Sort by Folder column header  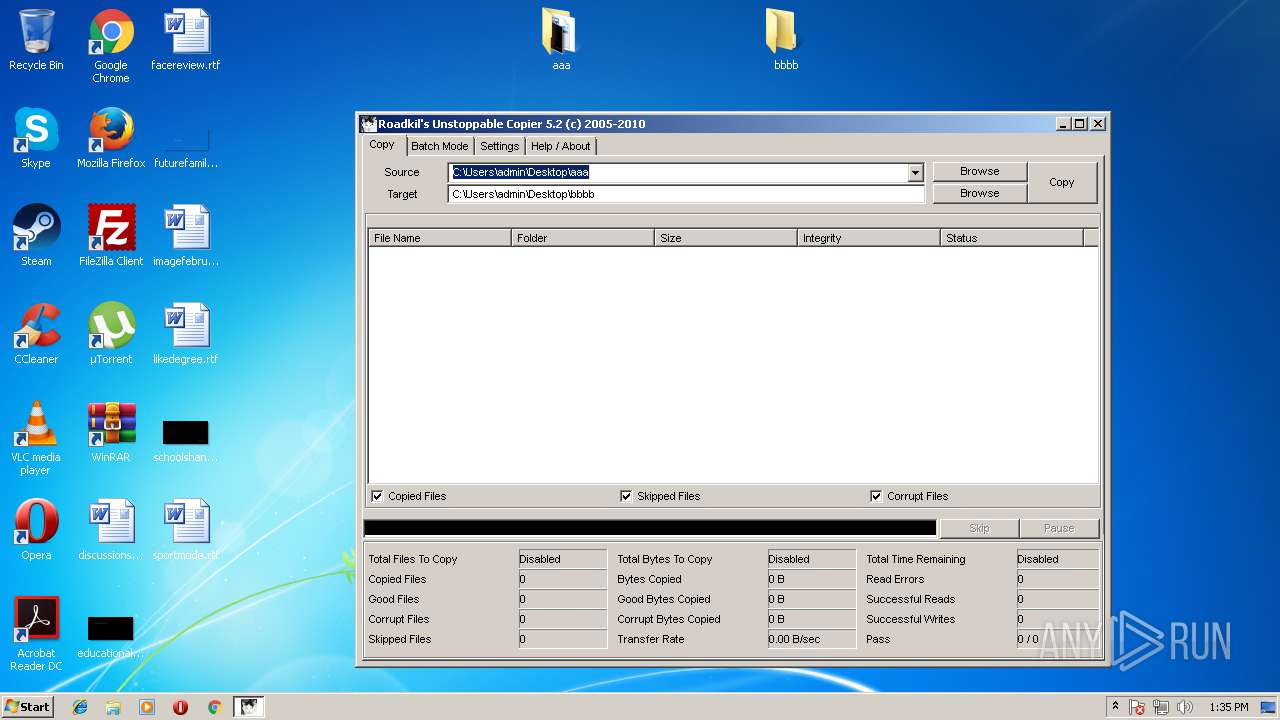[x=583, y=238]
